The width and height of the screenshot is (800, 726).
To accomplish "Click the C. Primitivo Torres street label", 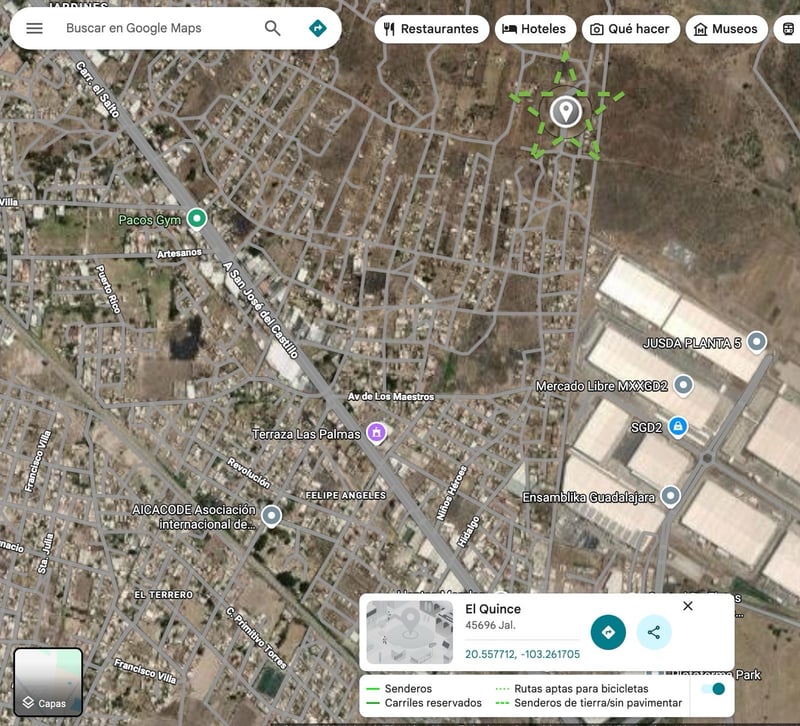I will click(257, 638).
